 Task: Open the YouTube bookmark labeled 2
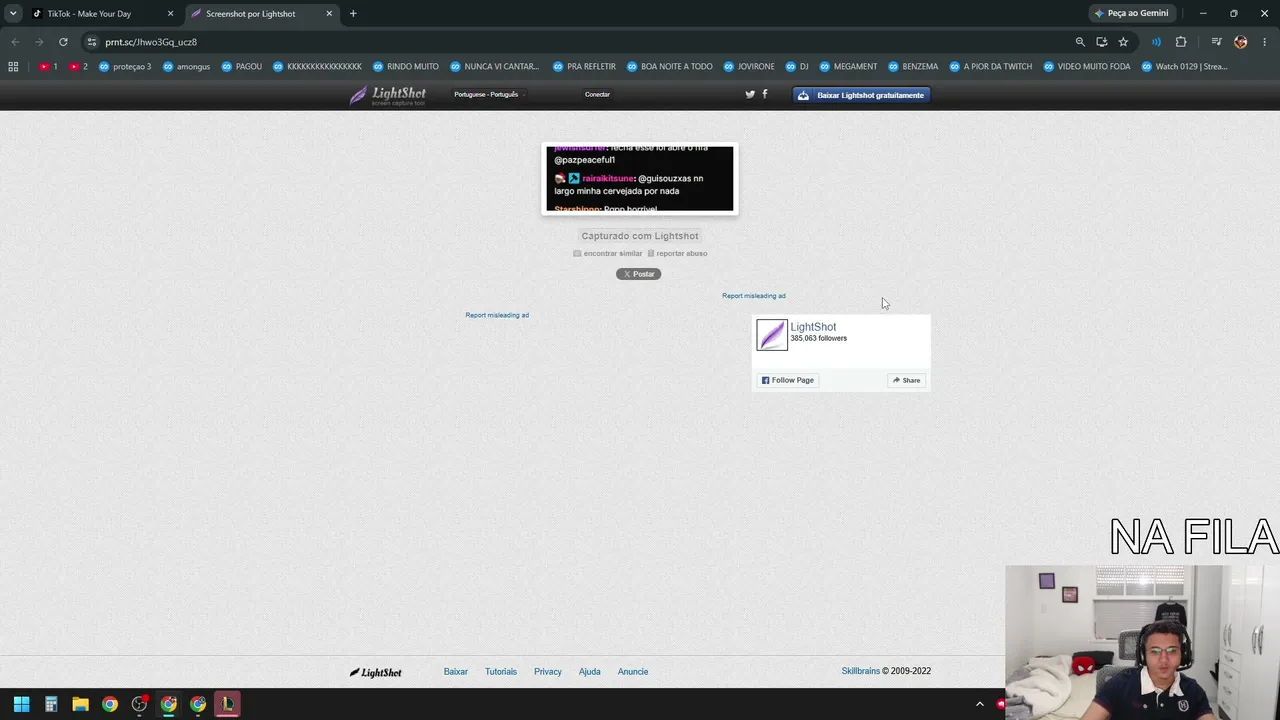[x=78, y=67]
